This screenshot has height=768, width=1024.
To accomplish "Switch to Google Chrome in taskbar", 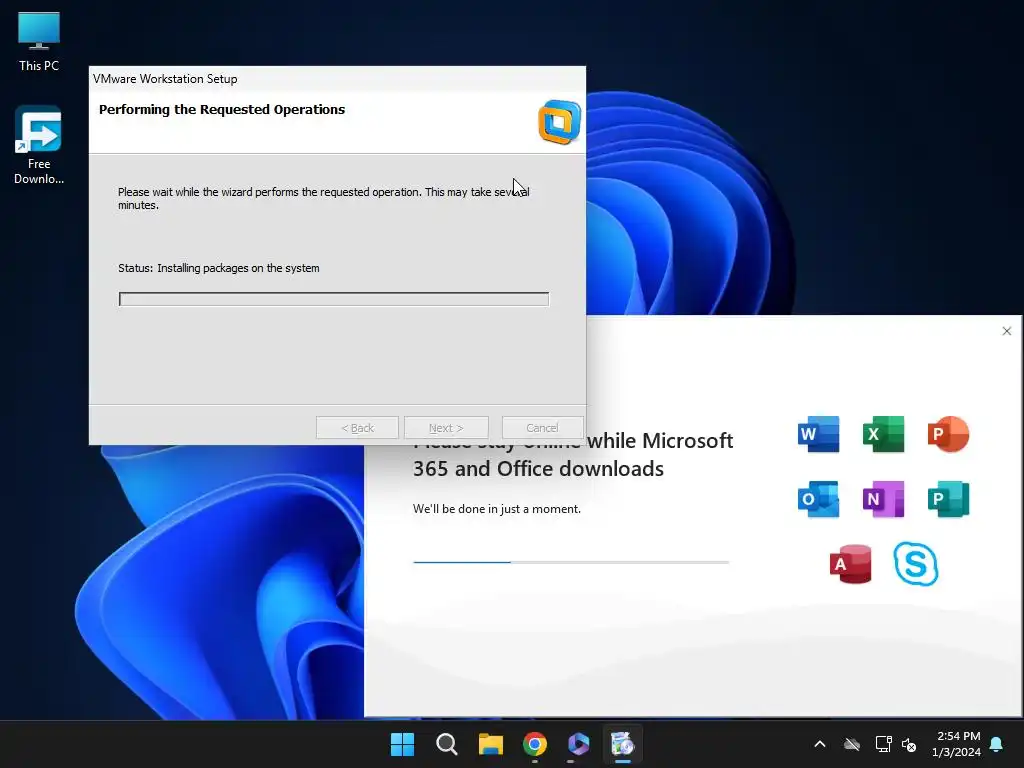I will (x=534, y=744).
